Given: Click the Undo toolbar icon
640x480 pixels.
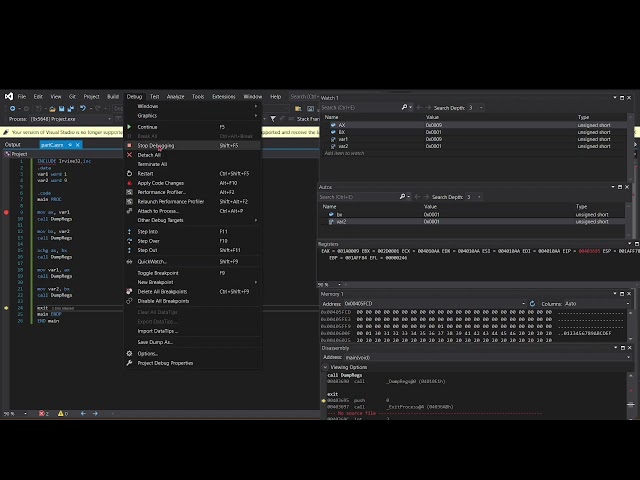Looking at the screenshot, I should (83, 109).
